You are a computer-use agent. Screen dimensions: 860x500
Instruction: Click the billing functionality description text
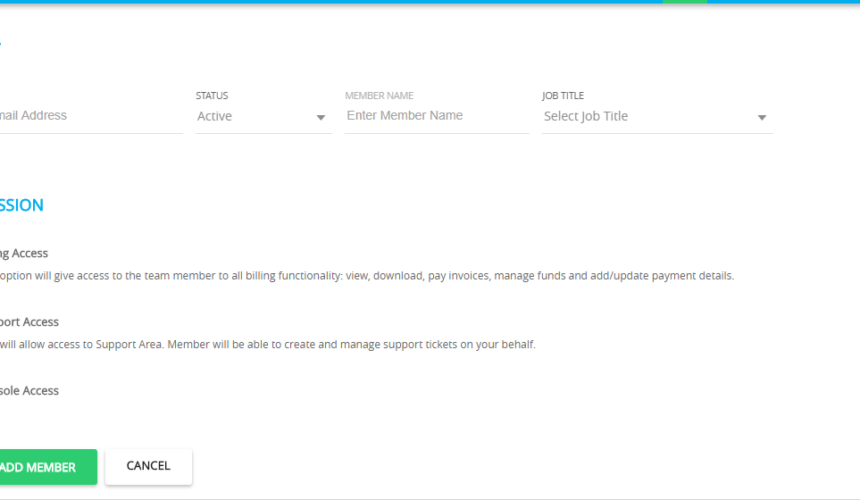[x=366, y=276]
